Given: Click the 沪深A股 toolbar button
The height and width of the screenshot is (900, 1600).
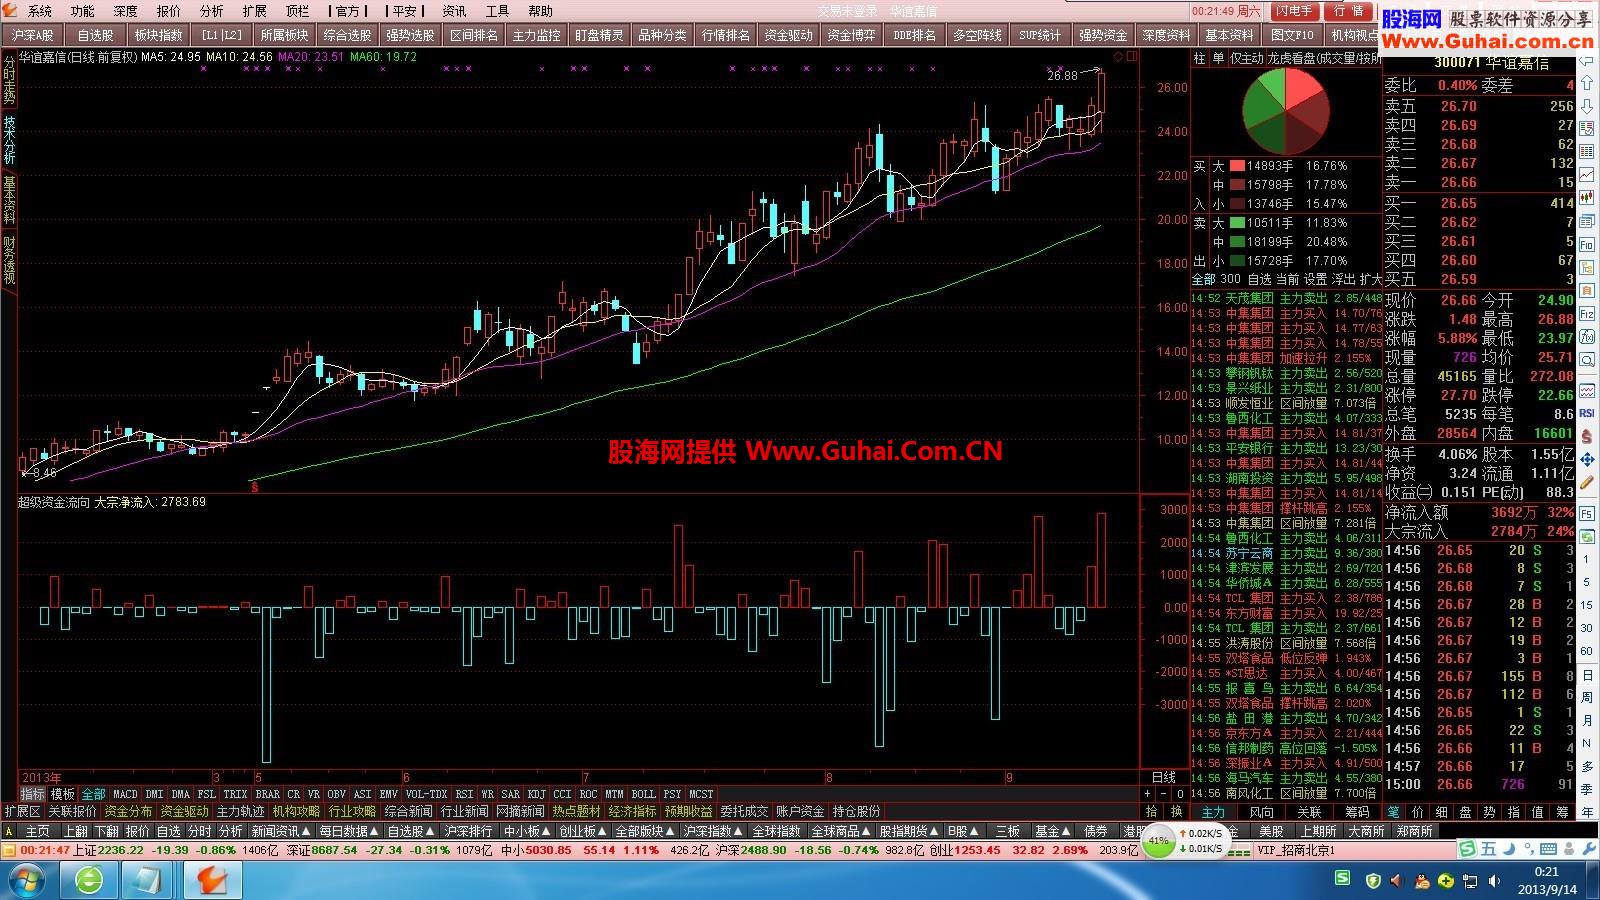Looking at the screenshot, I should tap(32, 35).
